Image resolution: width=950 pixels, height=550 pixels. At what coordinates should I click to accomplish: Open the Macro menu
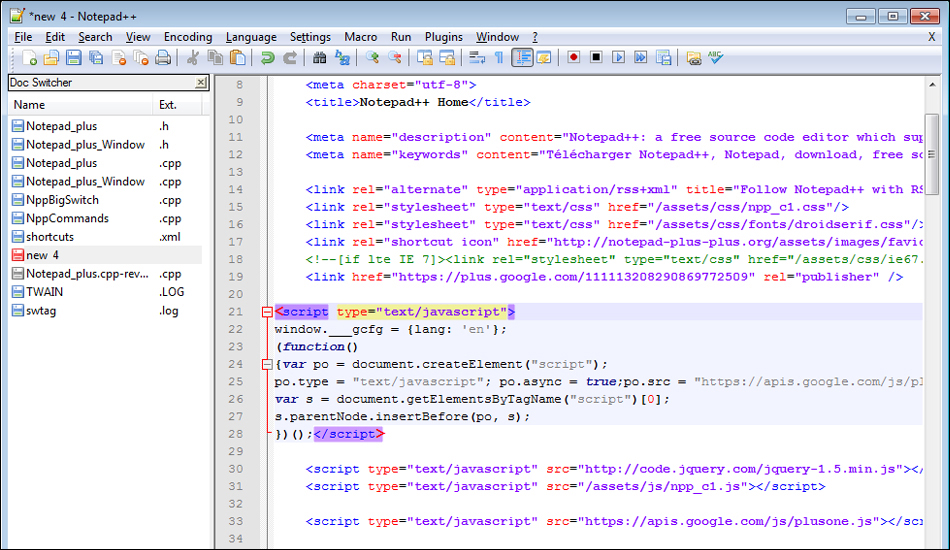(360, 38)
